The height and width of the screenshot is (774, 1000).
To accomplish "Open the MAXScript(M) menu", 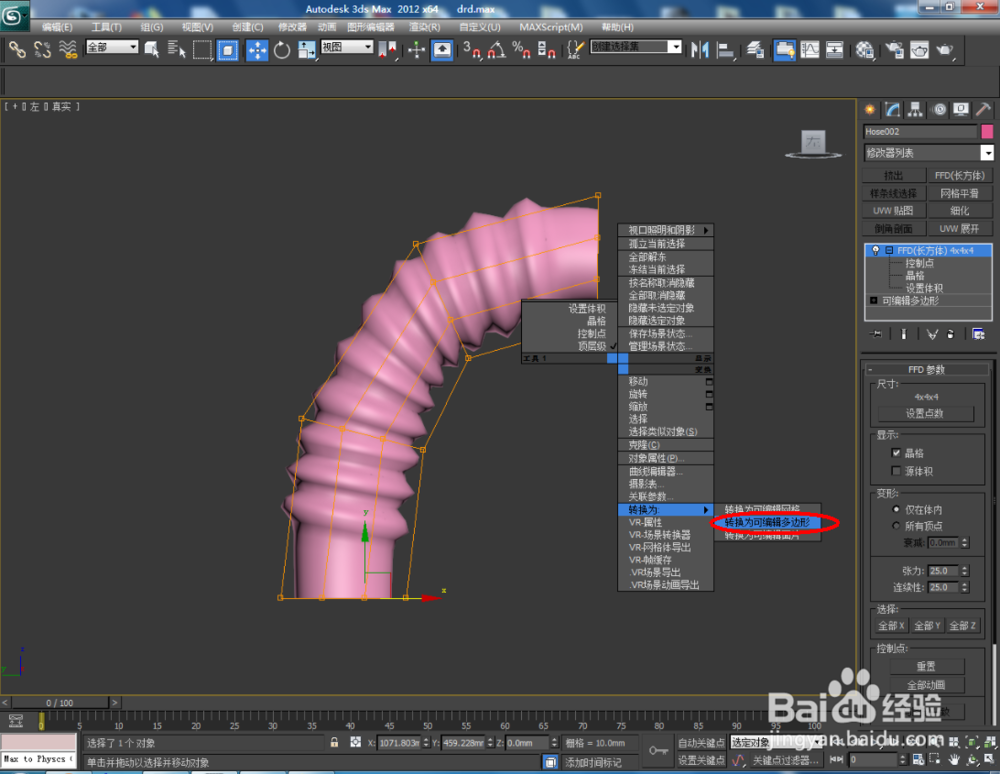I will point(551,27).
